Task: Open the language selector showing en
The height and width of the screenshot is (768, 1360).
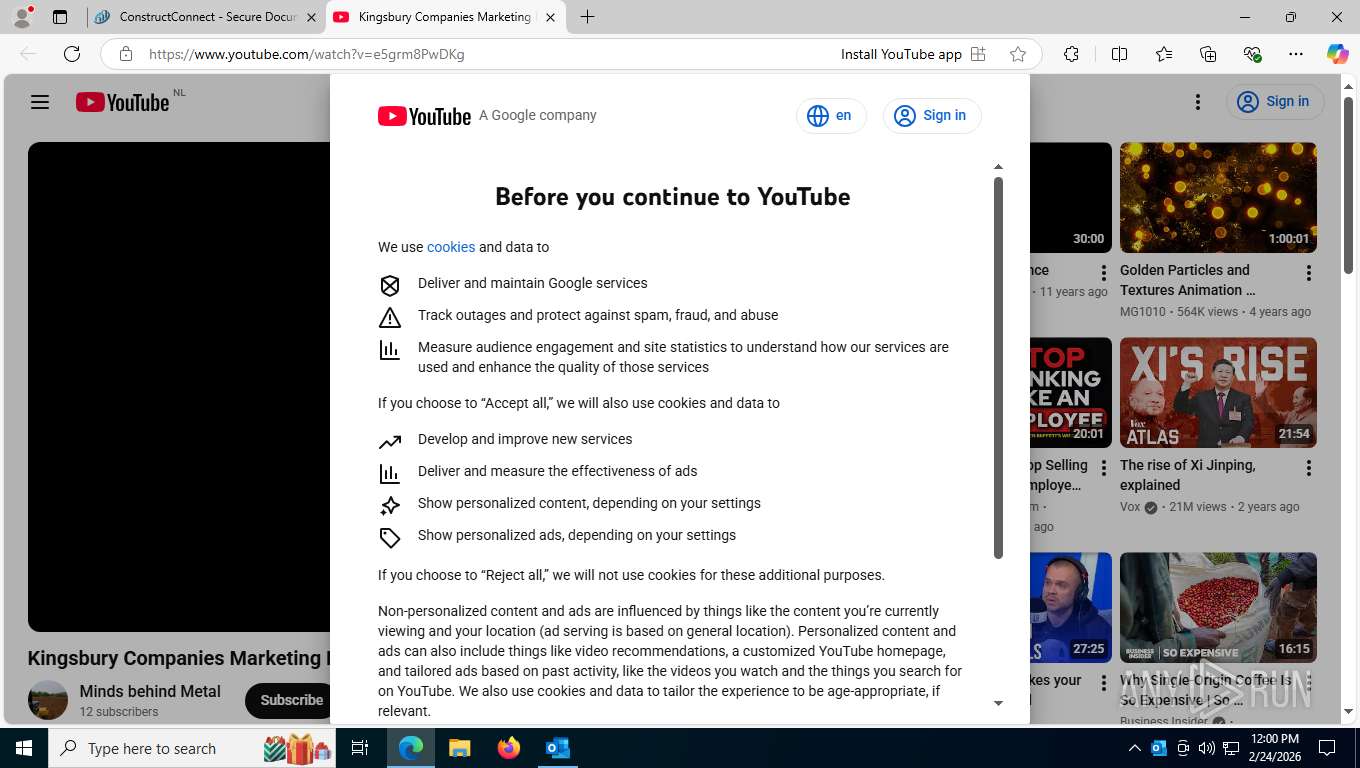Action: 830,116
